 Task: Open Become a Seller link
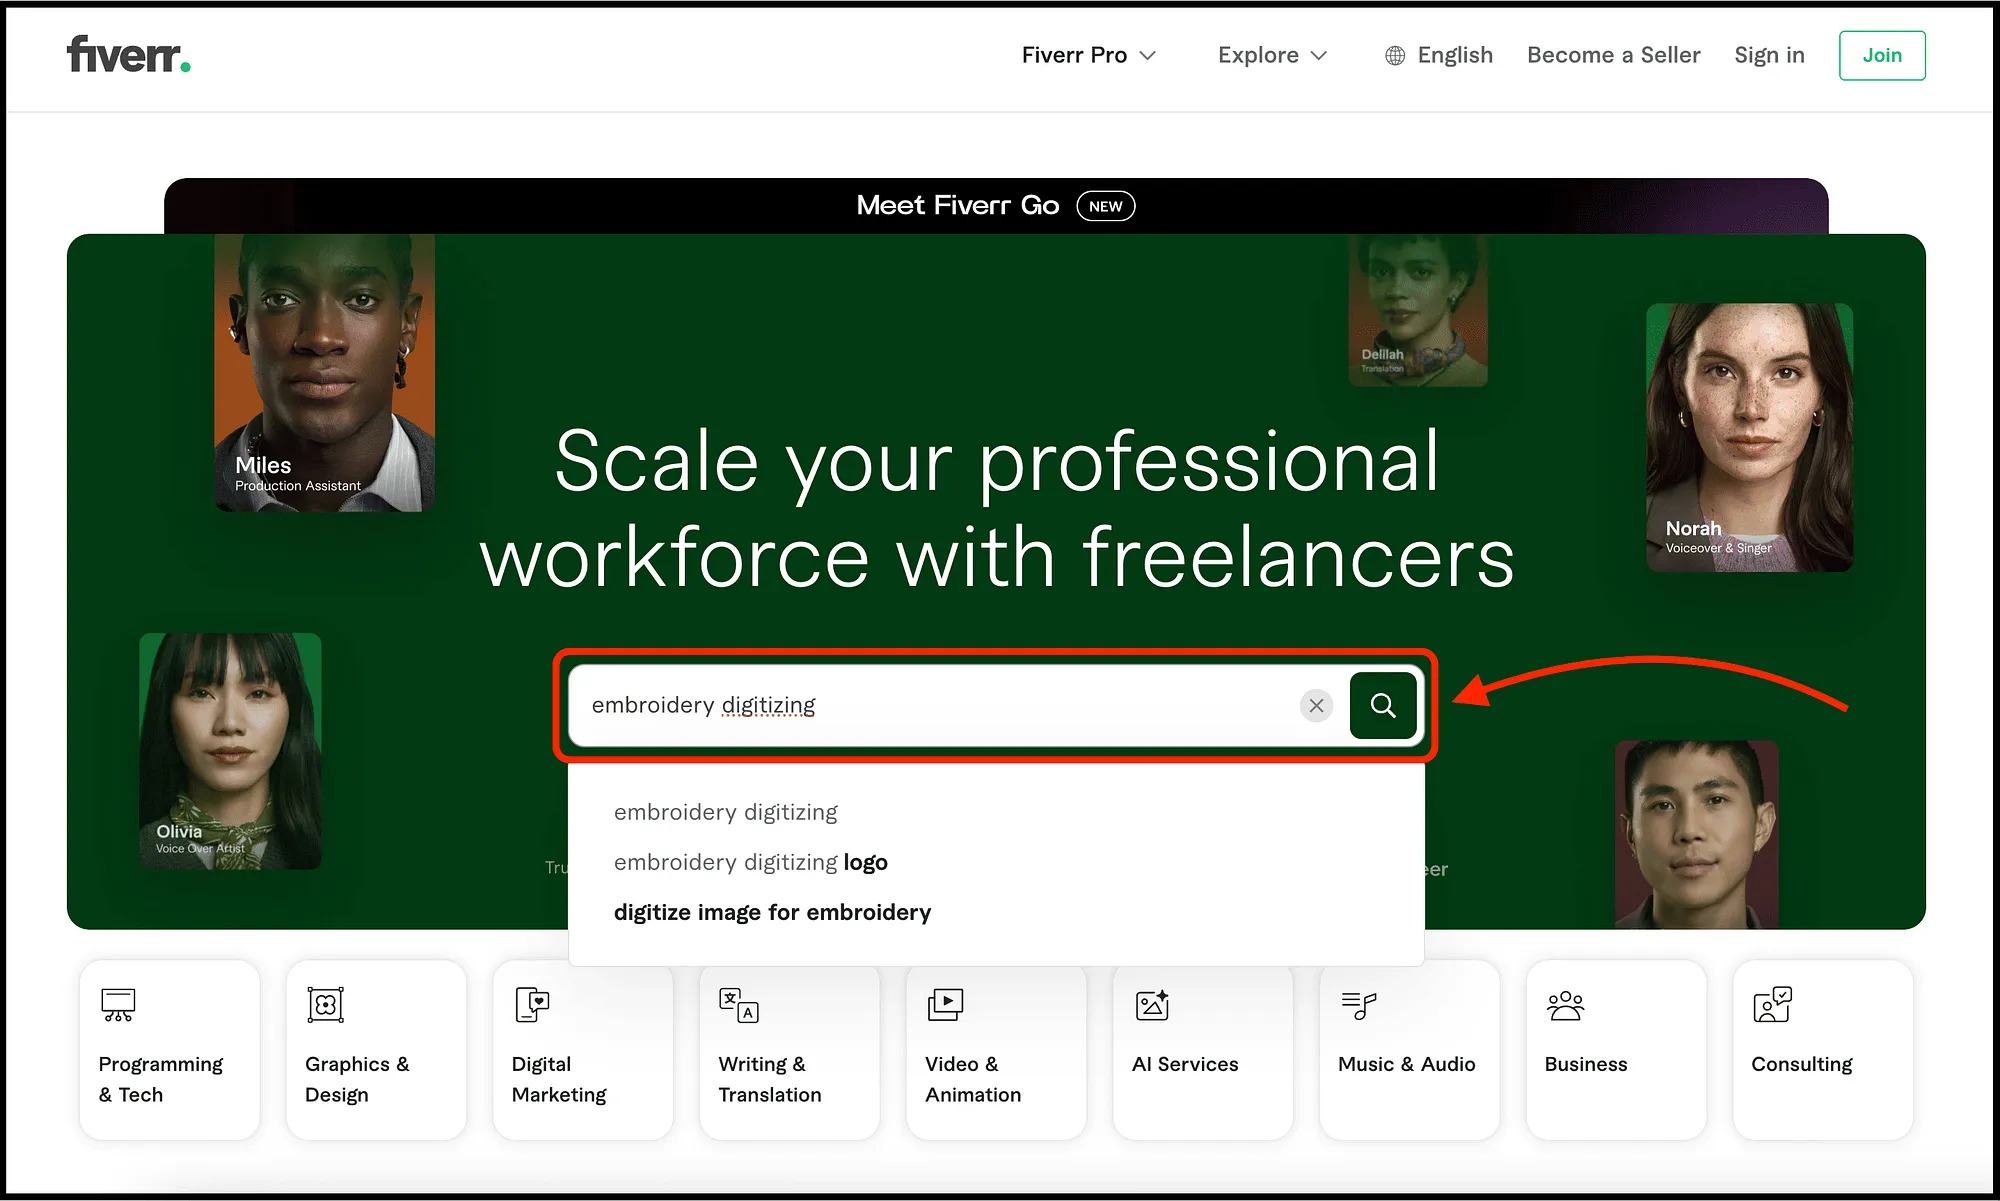(1614, 55)
